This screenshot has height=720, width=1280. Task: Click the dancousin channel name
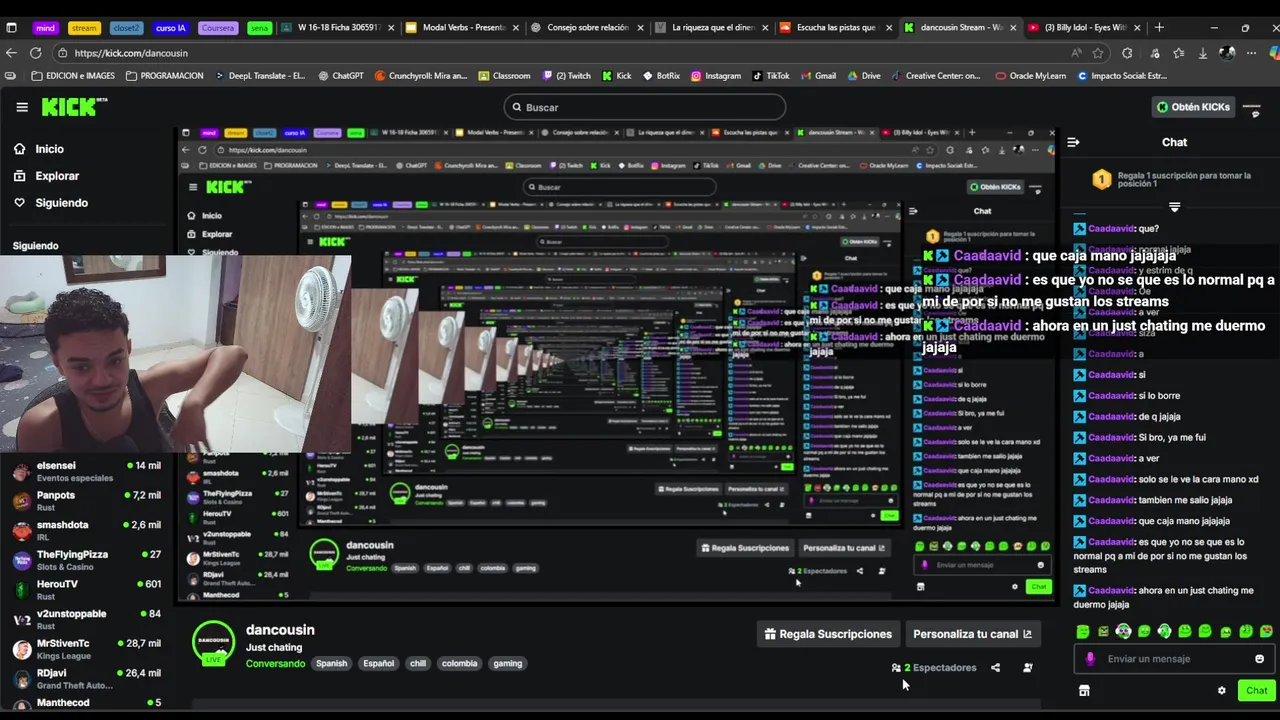click(x=280, y=630)
